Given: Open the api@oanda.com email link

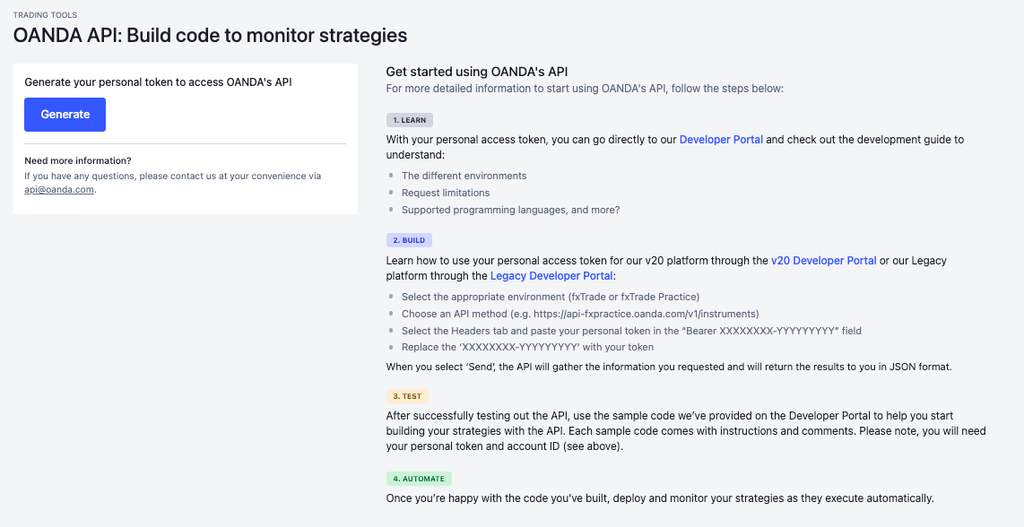Looking at the screenshot, I should (x=59, y=189).
